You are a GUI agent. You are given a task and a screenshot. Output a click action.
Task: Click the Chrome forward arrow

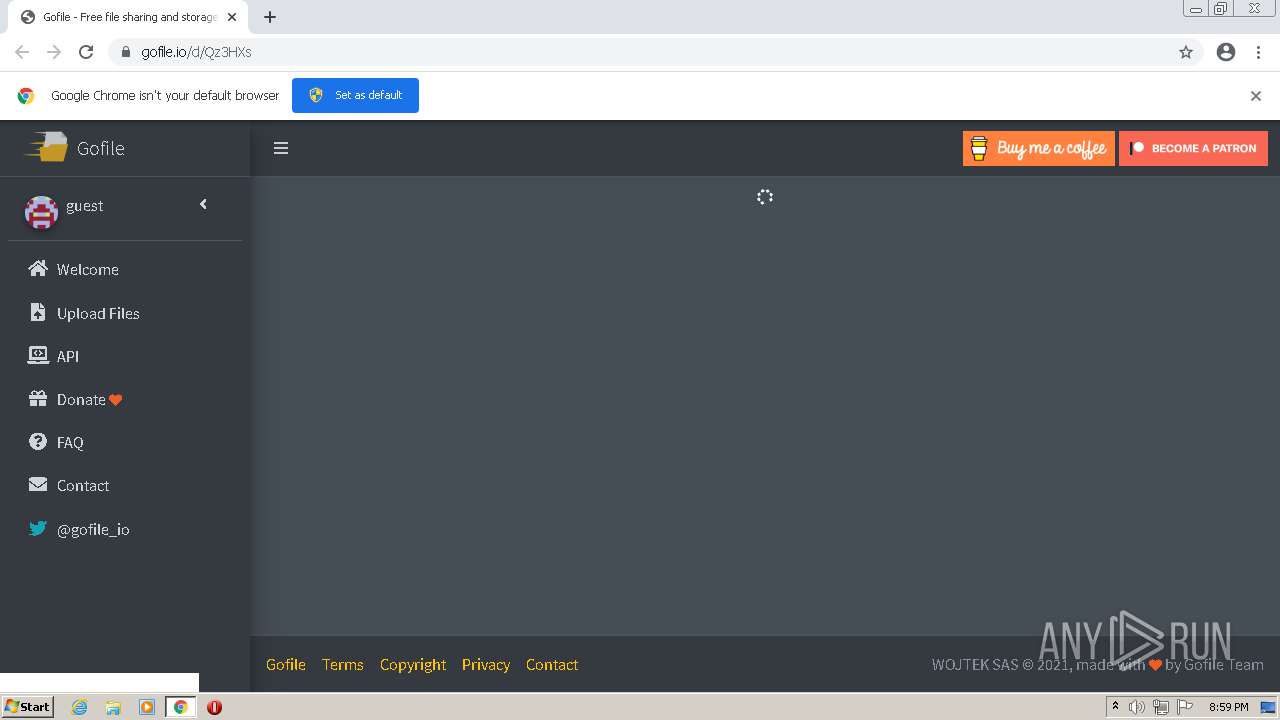pos(54,52)
